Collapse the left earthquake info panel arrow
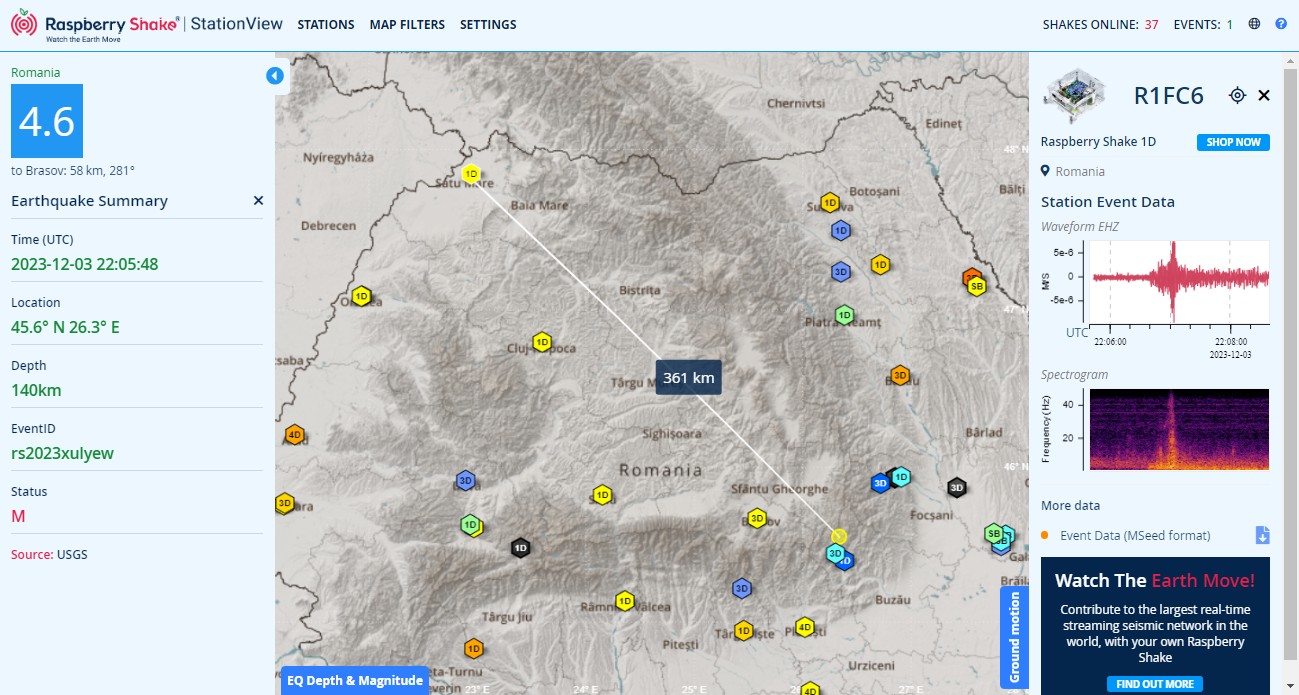The width and height of the screenshot is (1299, 695). (275, 76)
